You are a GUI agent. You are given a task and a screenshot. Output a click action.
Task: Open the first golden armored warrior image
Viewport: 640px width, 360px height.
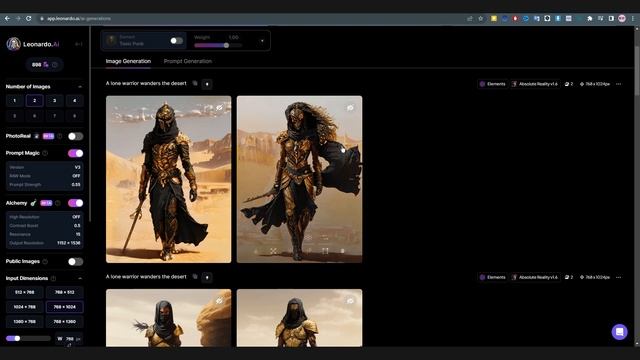[x=168, y=179]
